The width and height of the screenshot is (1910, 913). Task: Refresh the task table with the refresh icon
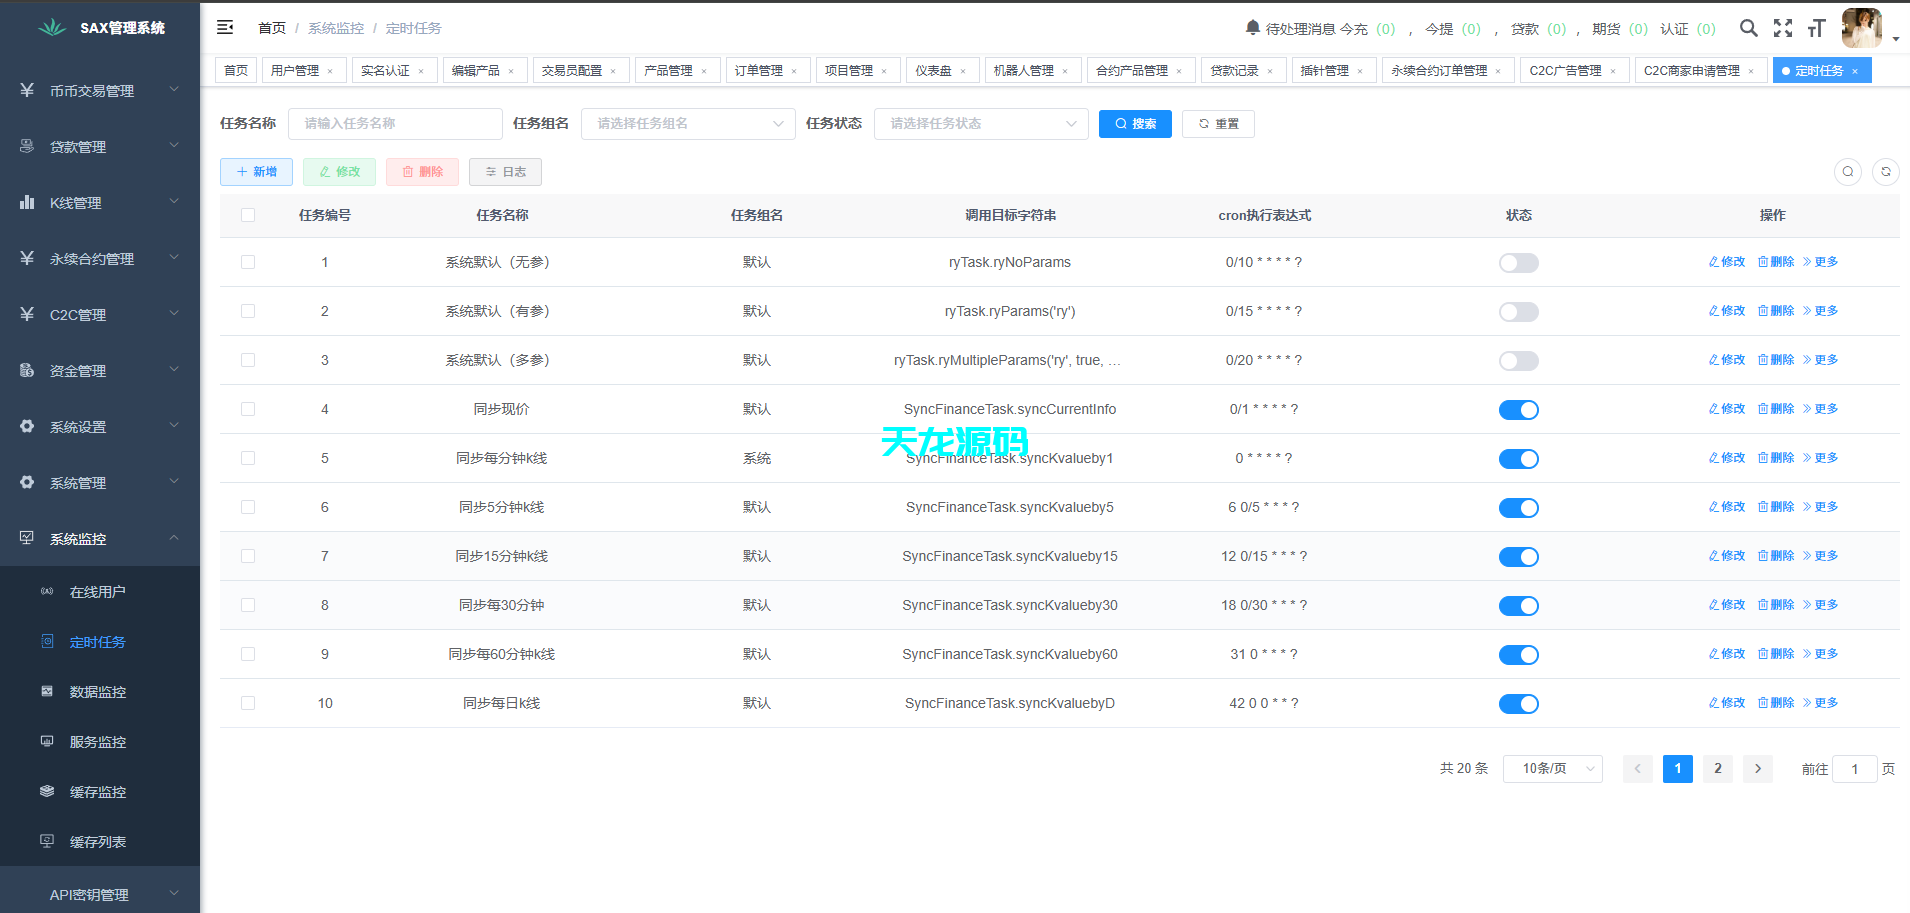point(1885,171)
